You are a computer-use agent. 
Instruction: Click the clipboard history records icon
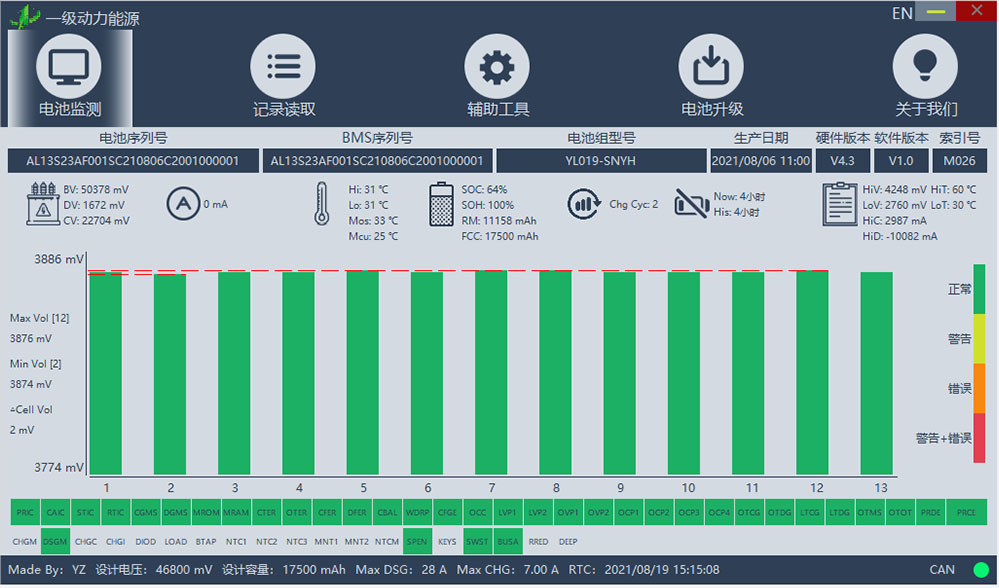(x=840, y=204)
